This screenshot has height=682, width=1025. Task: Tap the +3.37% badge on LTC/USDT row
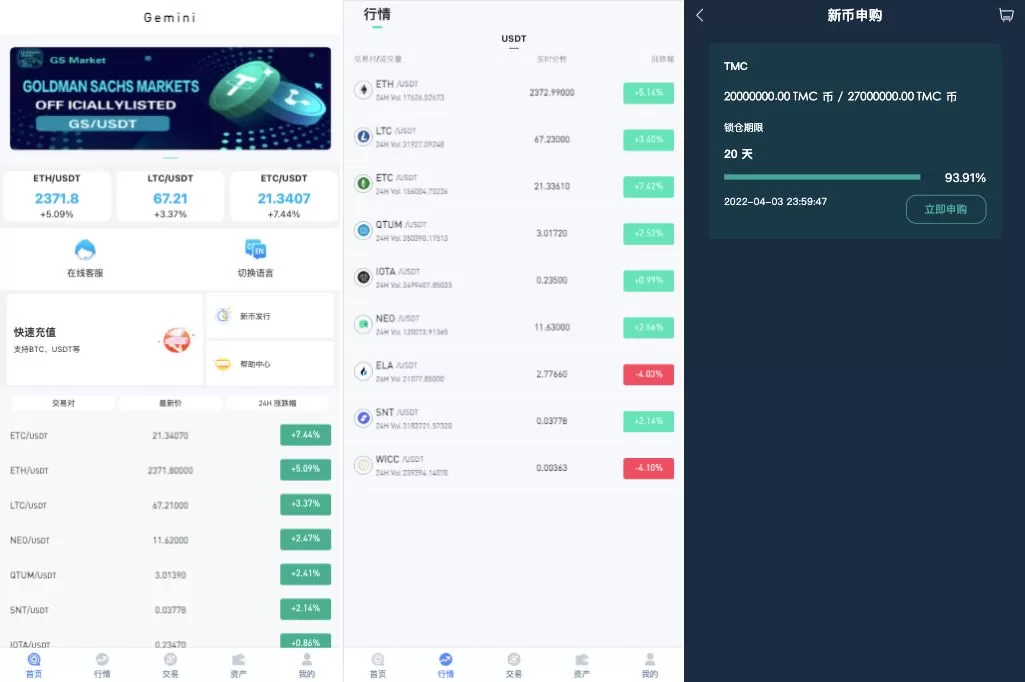pyautogui.click(x=305, y=504)
